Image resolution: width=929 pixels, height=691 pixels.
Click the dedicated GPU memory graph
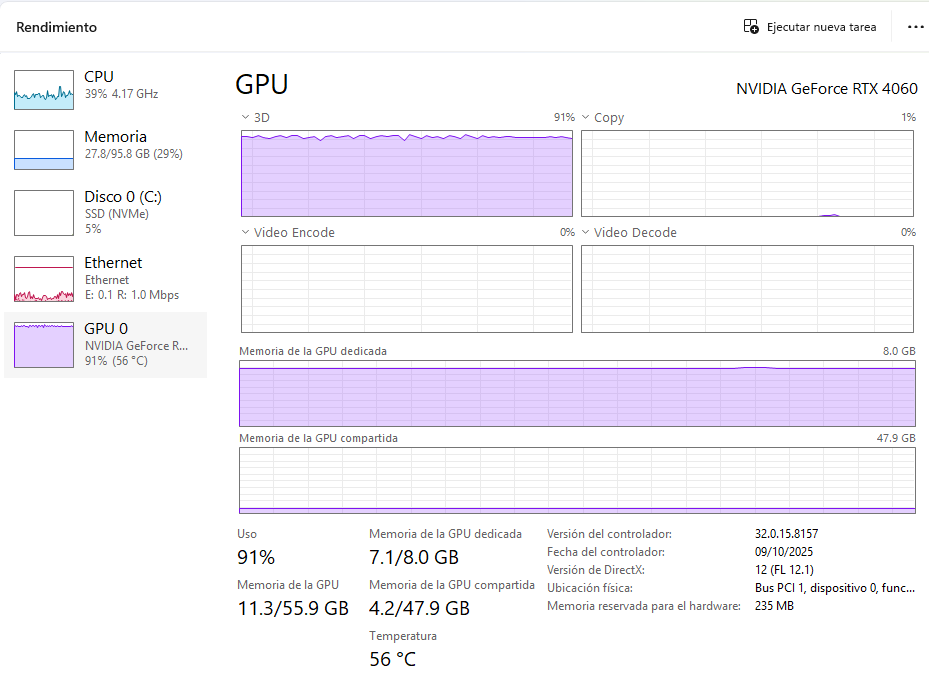tap(577, 393)
